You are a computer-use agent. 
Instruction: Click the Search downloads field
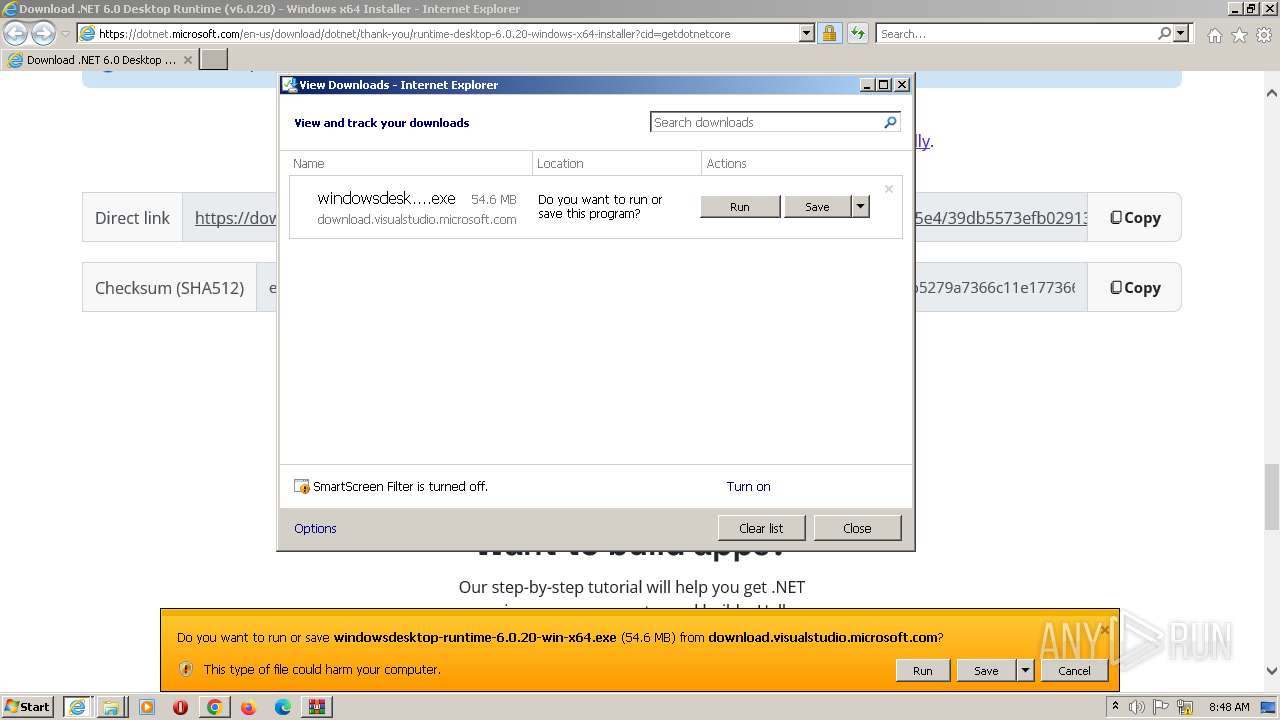[766, 122]
